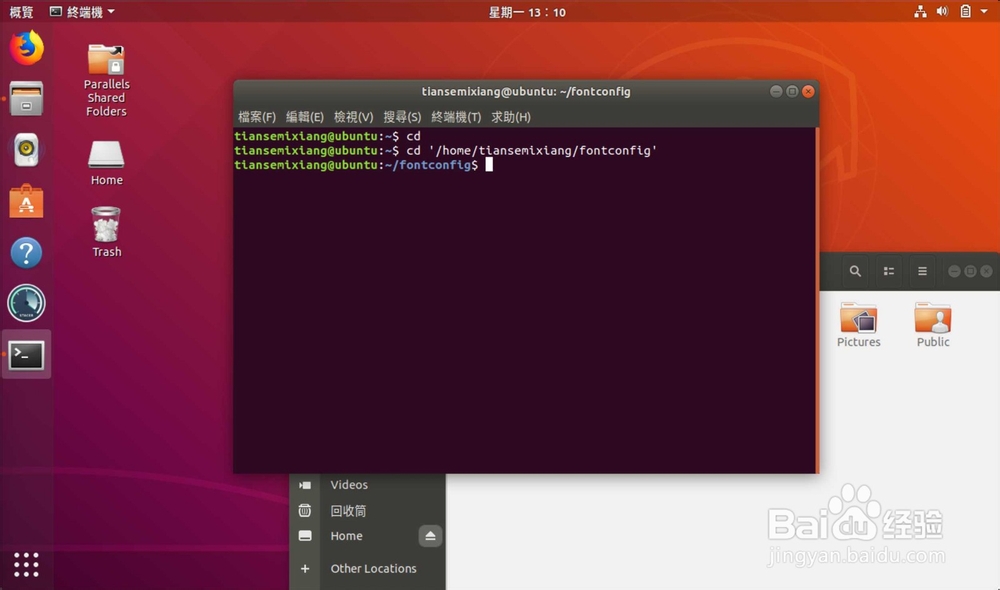This screenshot has width=1000, height=590.
Task: Click the battery indicator in top bar
Action: pos(965,11)
